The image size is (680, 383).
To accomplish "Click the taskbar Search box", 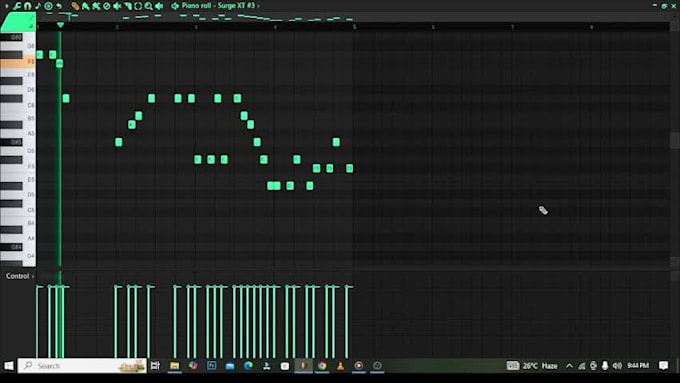I will pyautogui.click(x=82, y=366).
